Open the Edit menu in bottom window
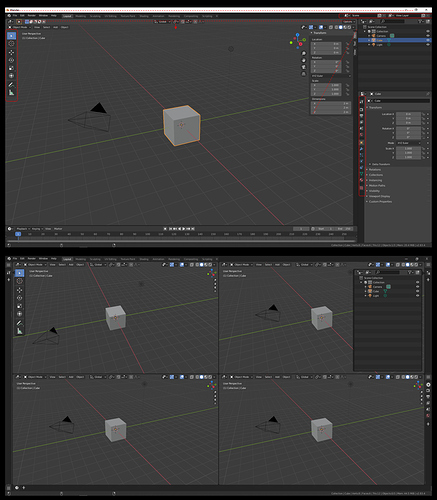The image size is (437, 500). (x=22, y=259)
